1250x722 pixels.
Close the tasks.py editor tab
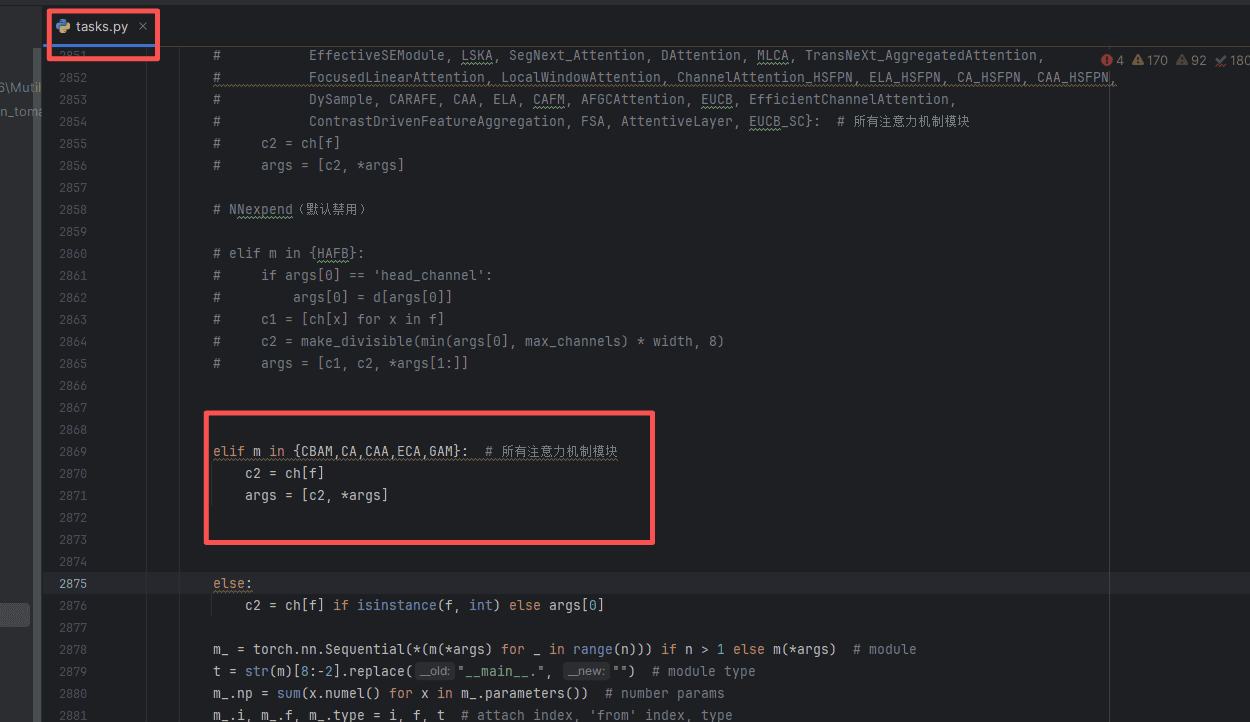pyautogui.click(x=143, y=27)
